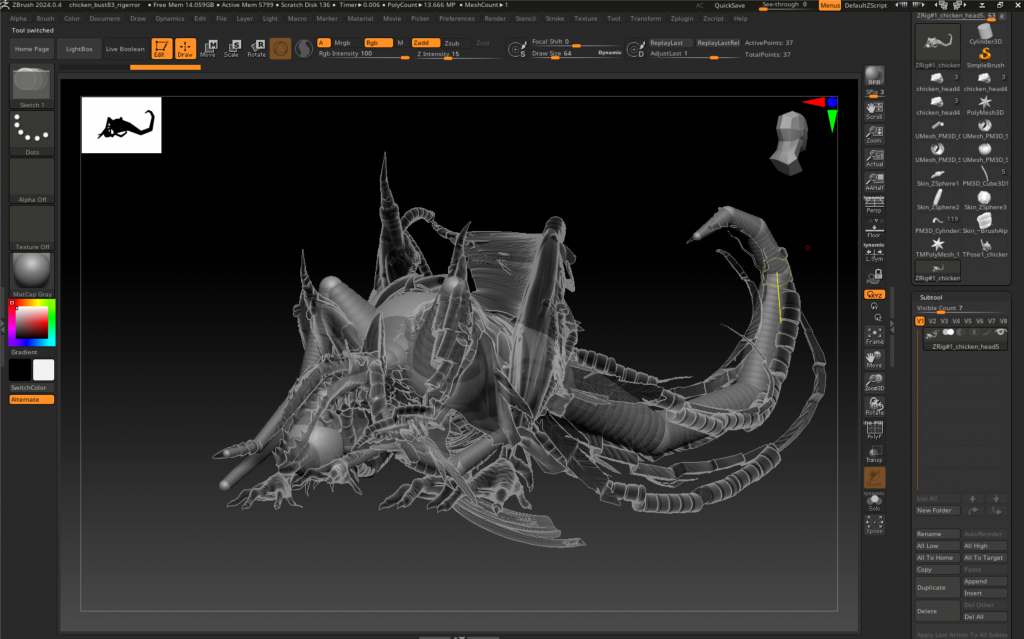Open the current tool thumbnail picker
This screenshot has width=1024, height=639.
click(x=937, y=46)
